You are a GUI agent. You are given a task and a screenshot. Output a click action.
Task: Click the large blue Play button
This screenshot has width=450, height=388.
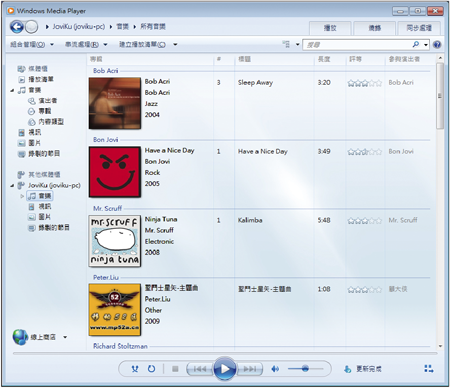(x=224, y=368)
